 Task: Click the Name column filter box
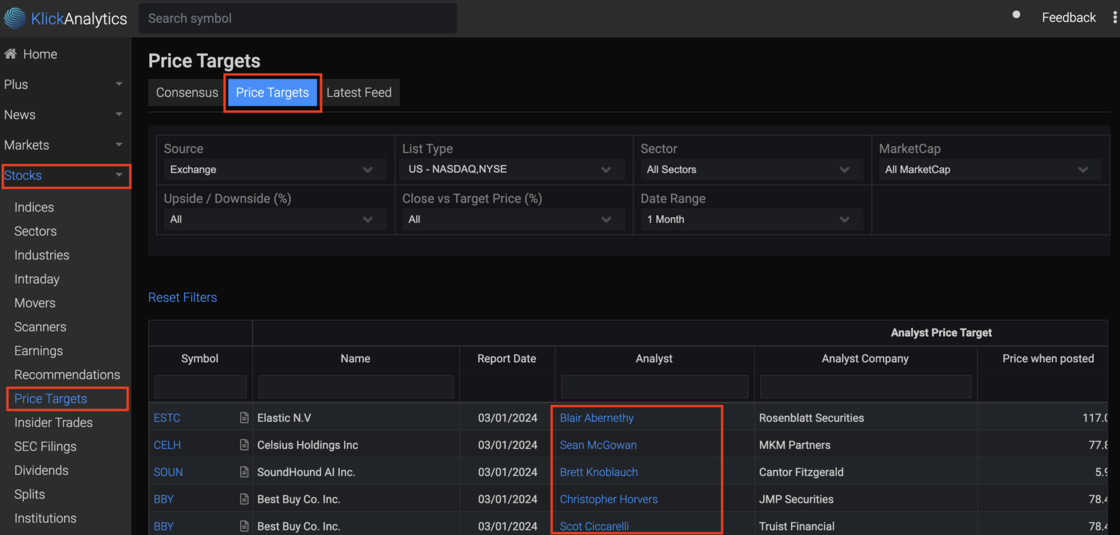356,386
